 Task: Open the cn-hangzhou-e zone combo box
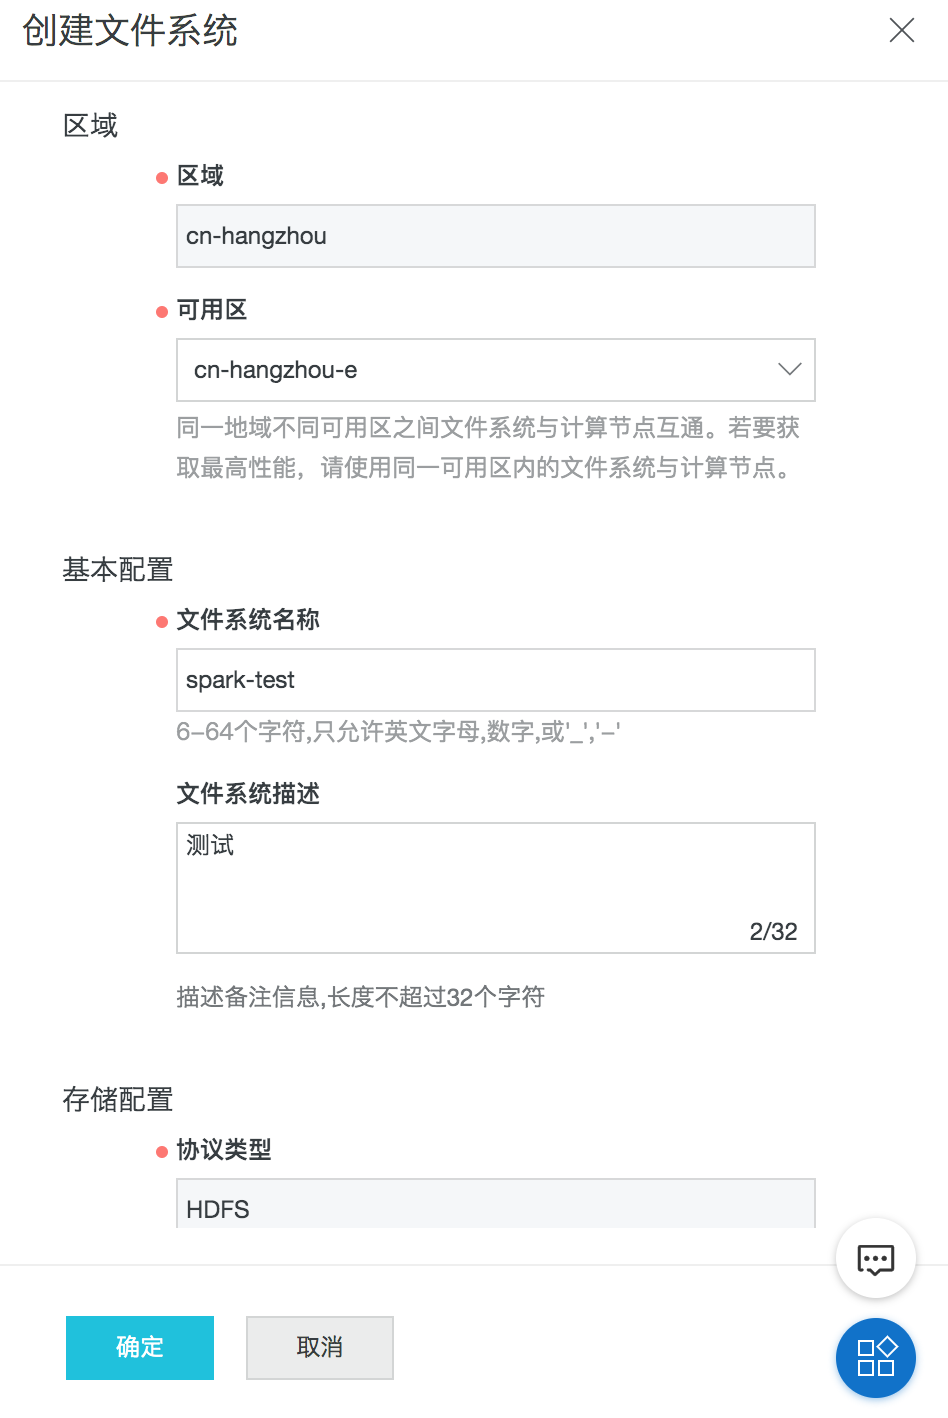coord(496,370)
